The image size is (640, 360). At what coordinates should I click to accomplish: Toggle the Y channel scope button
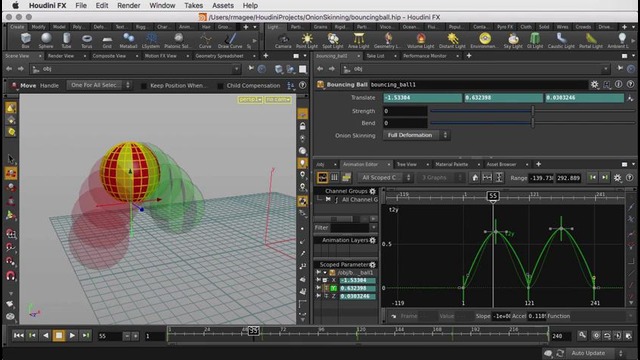(333, 288)
